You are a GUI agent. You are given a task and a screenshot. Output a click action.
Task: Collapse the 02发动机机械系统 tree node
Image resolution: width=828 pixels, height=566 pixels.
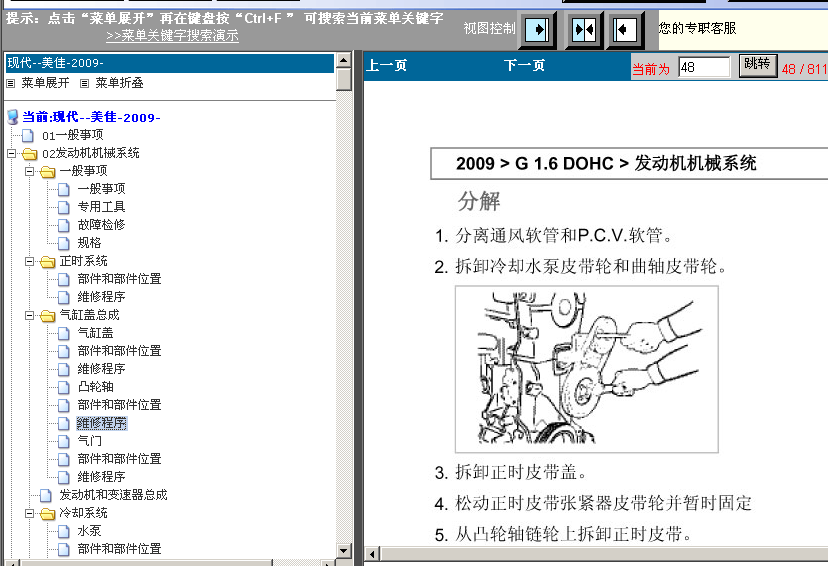click(x=12, y=154)
